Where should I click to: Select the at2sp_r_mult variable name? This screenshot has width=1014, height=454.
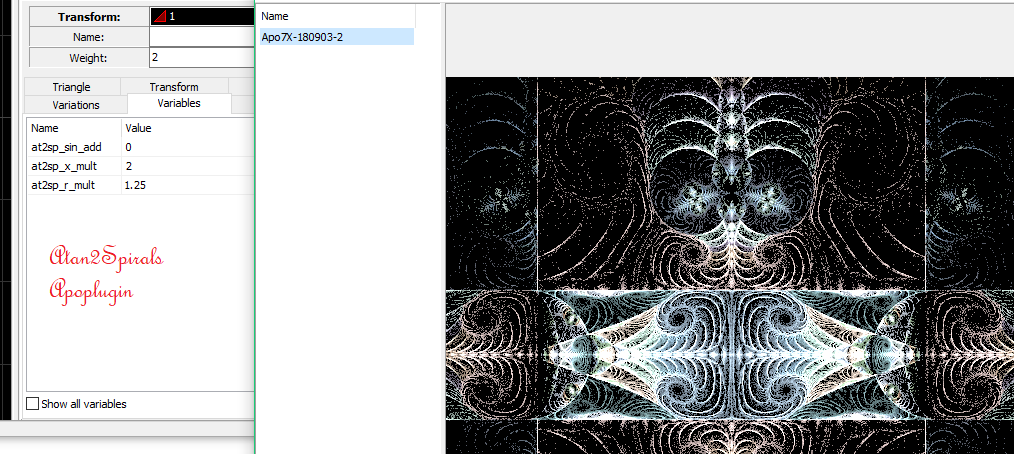click(65, 185)
